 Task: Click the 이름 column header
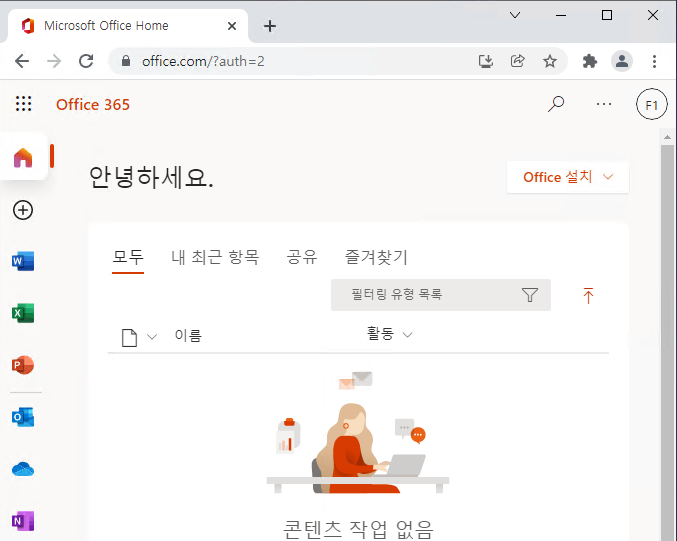(188, 335)
